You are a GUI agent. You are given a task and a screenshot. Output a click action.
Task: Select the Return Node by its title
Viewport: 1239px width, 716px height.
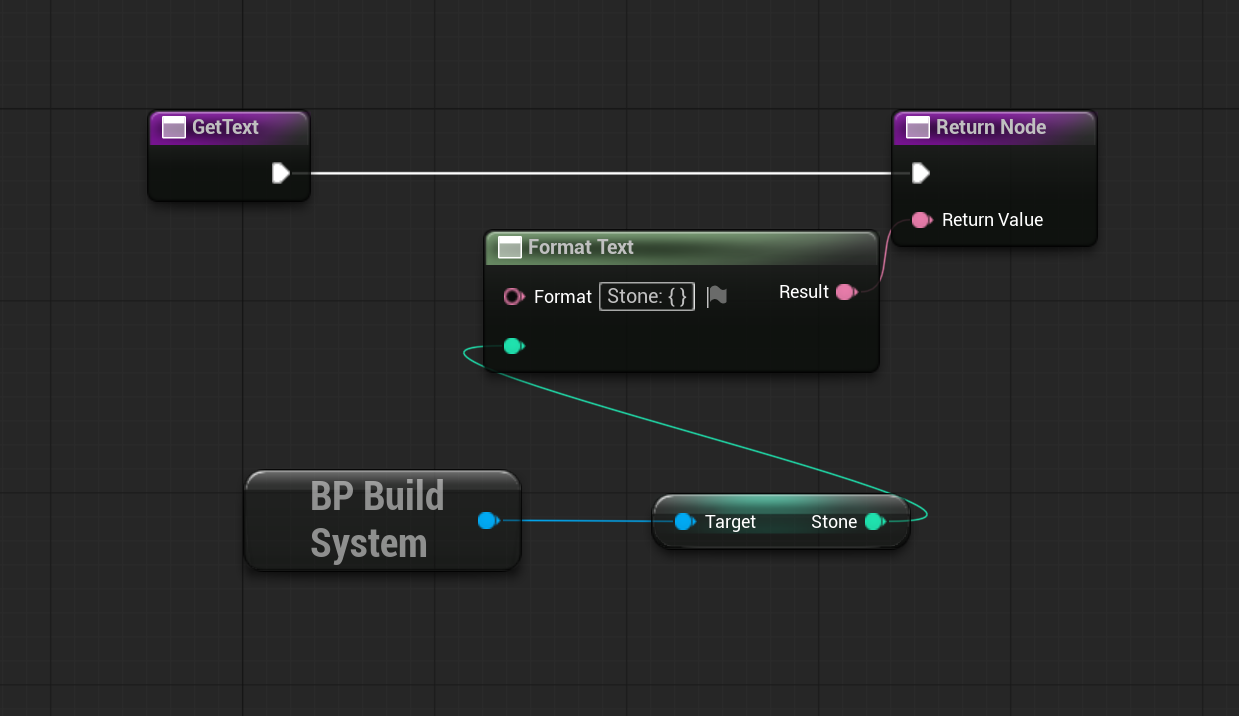(x=990, y=128)
